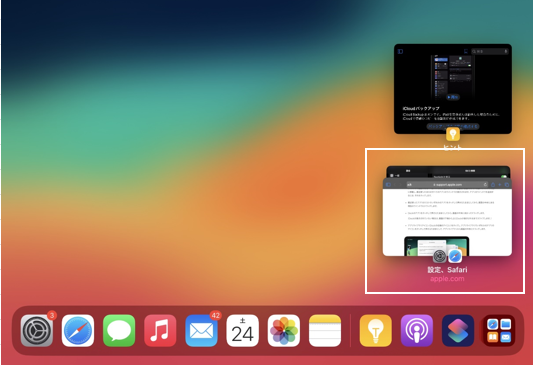Select the Settings window behind Safari in card
533x365 pixels.
pyautogui.click(x=448, y=171)
